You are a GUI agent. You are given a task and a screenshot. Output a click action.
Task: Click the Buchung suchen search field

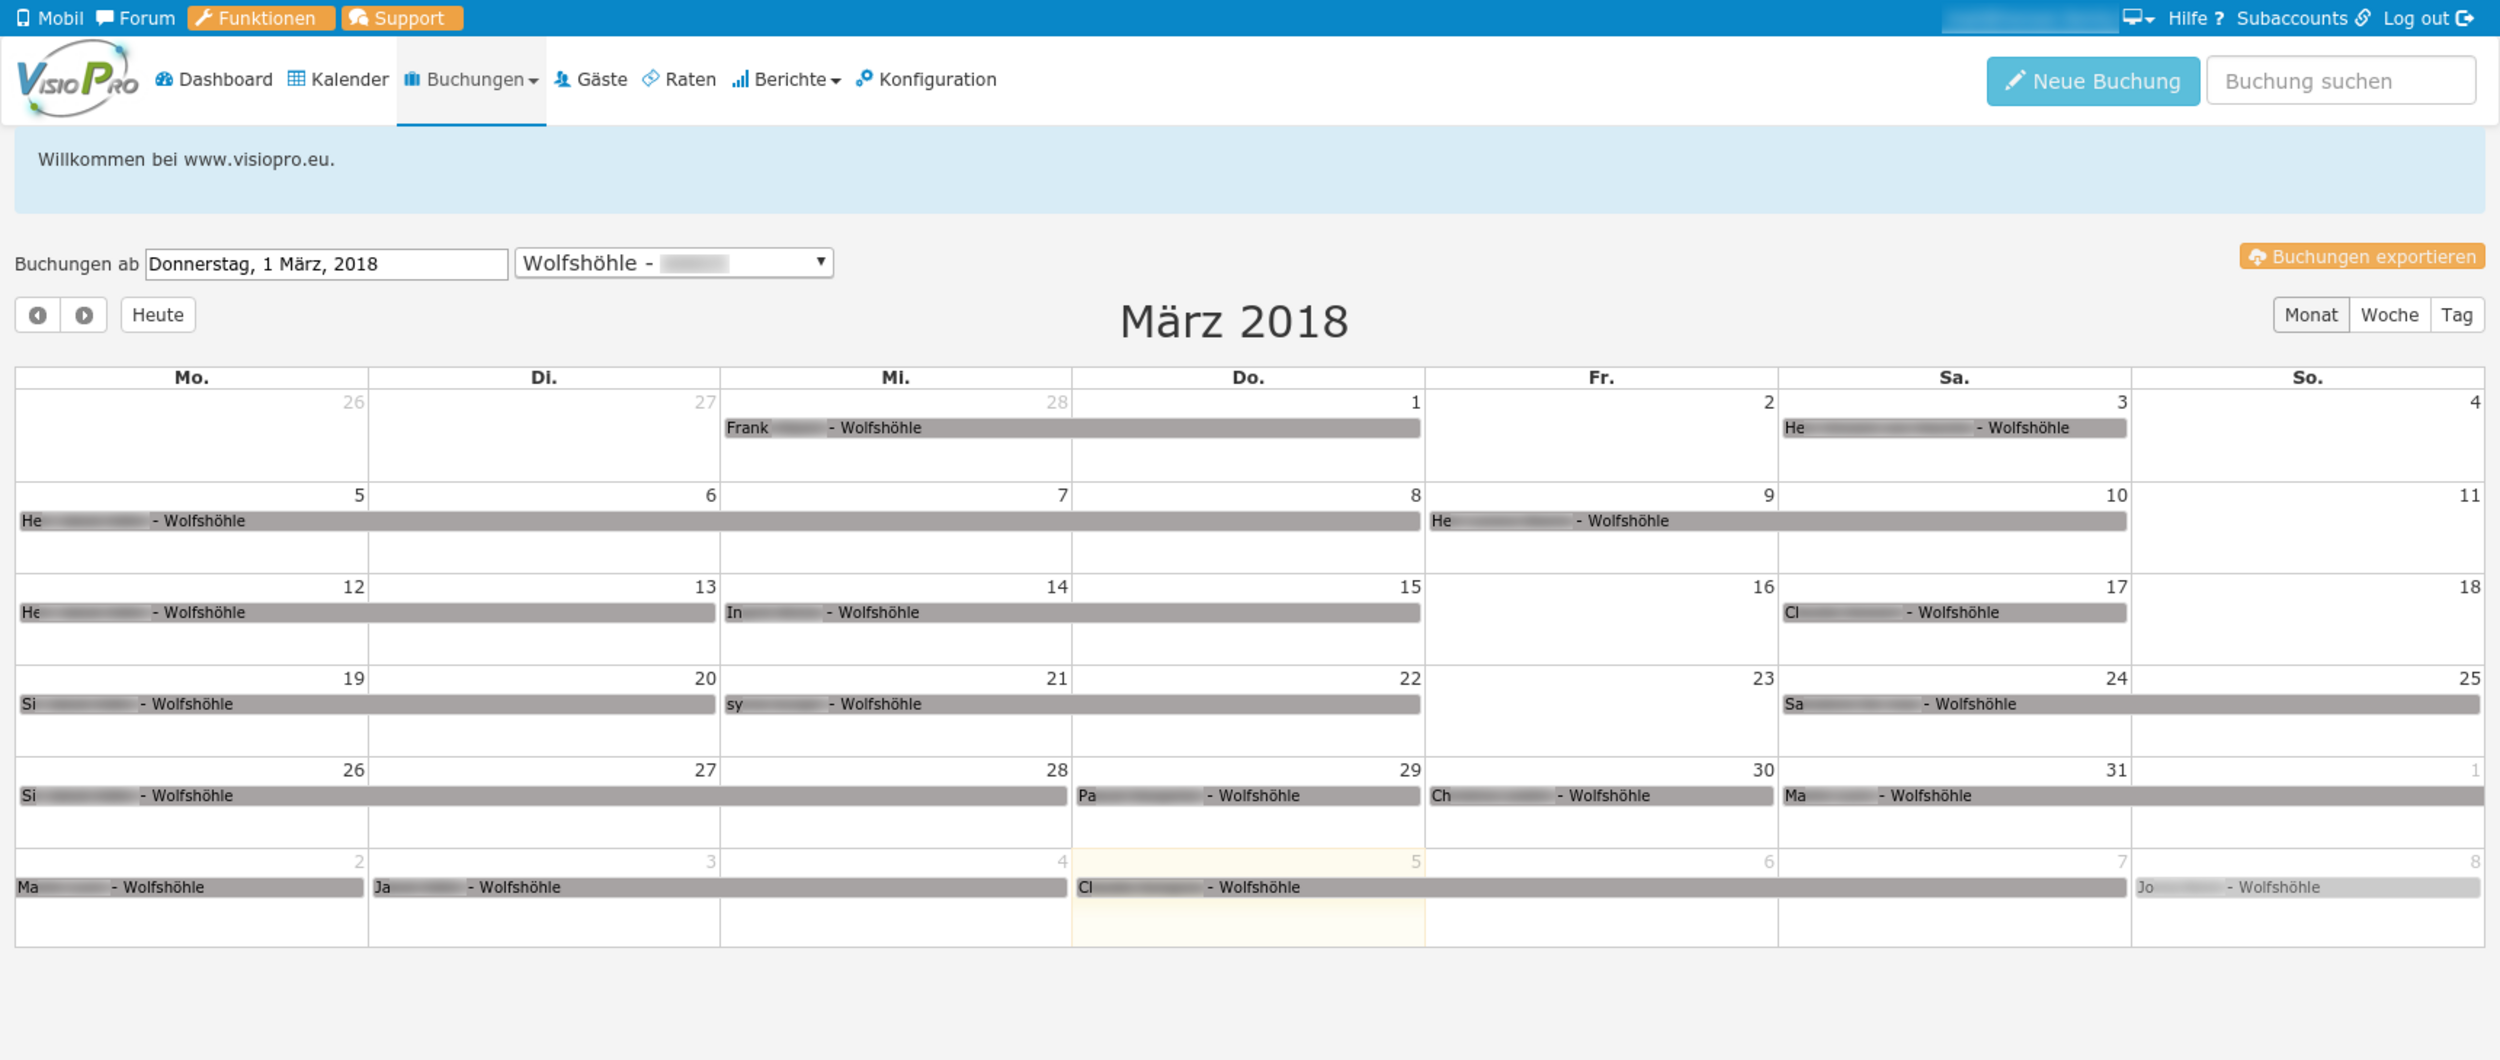pyautogui.click(x=2340, y=81)
